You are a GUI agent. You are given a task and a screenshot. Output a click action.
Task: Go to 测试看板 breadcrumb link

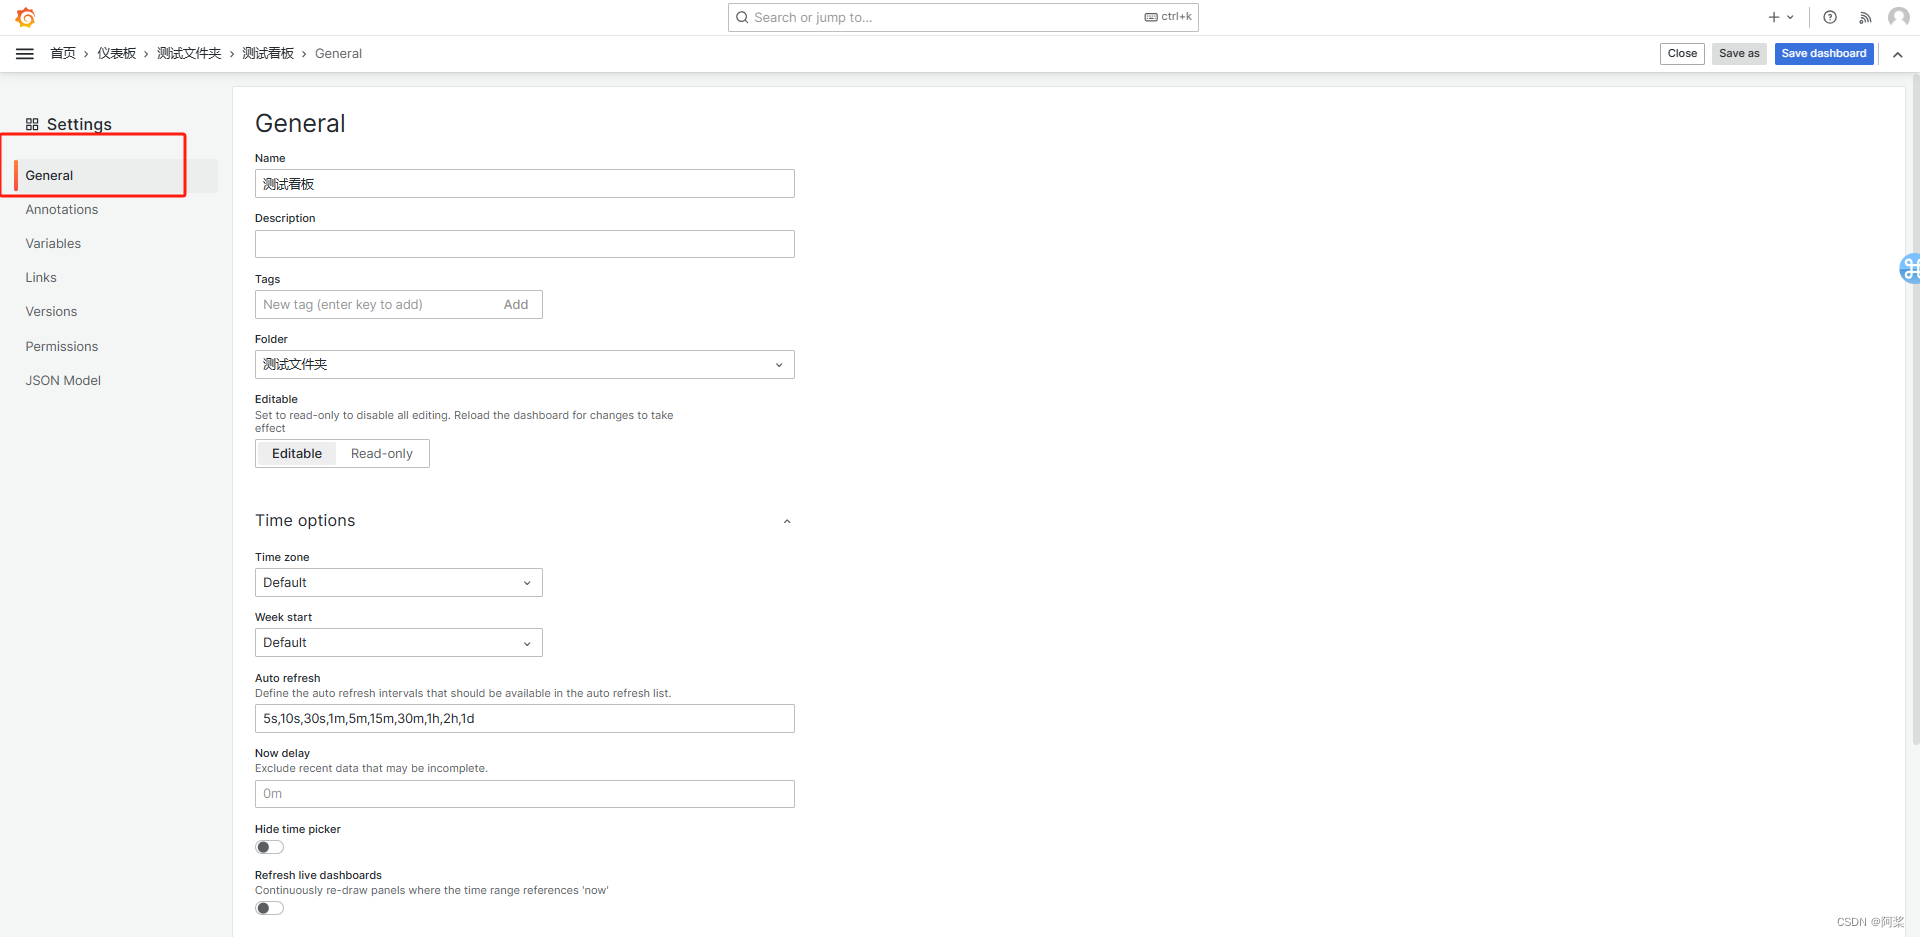click(x=268, y=54)
